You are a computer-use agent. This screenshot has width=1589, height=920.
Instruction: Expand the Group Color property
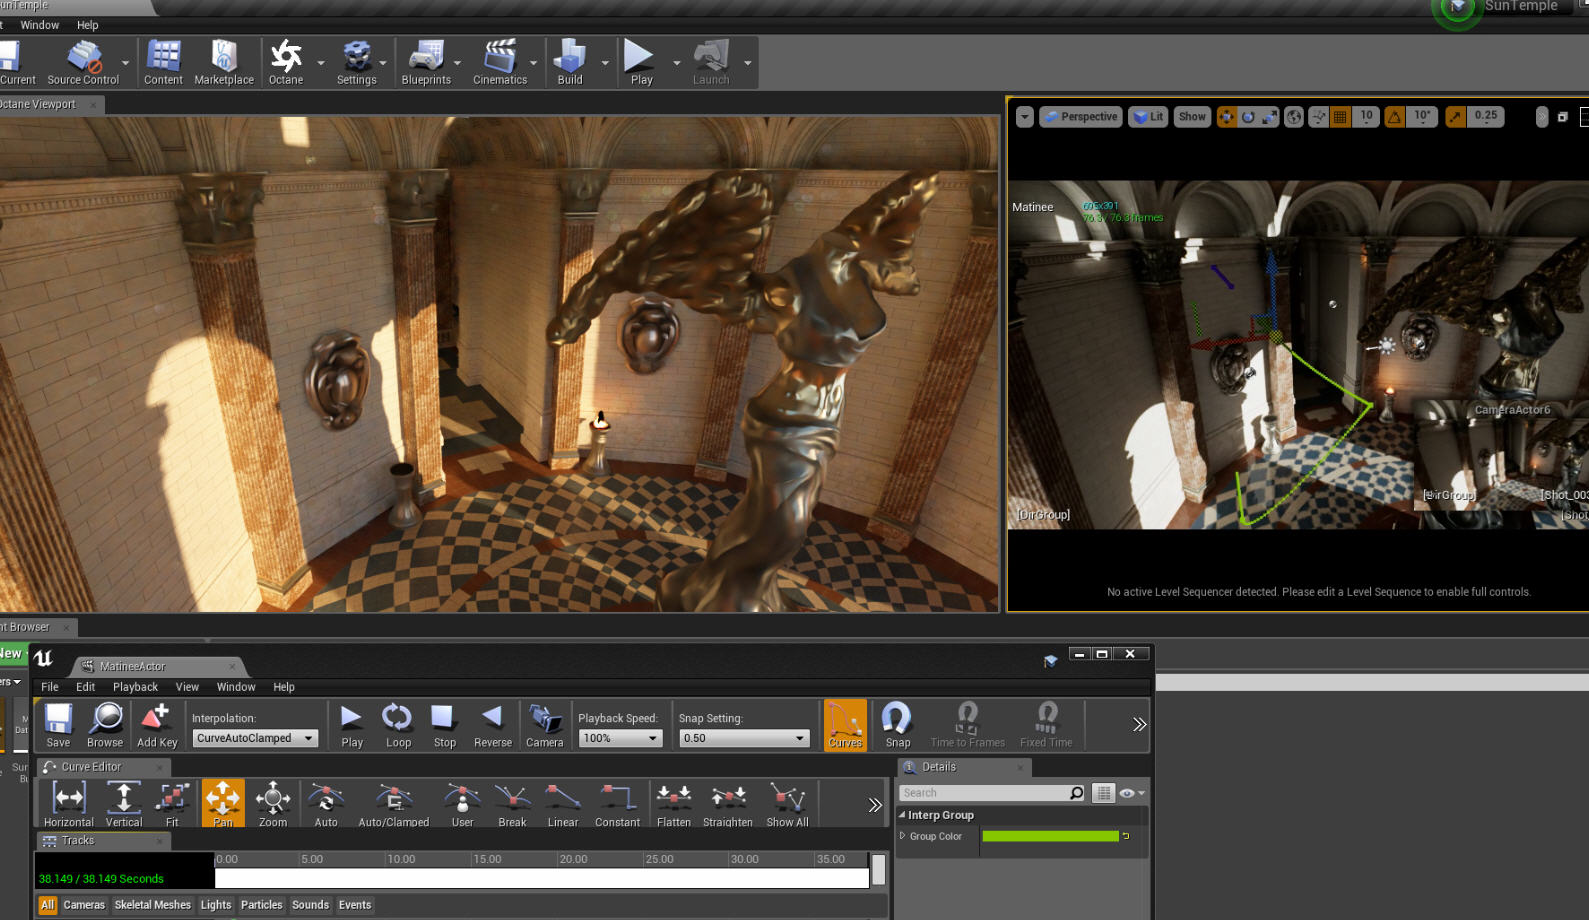tap(903, 836)
